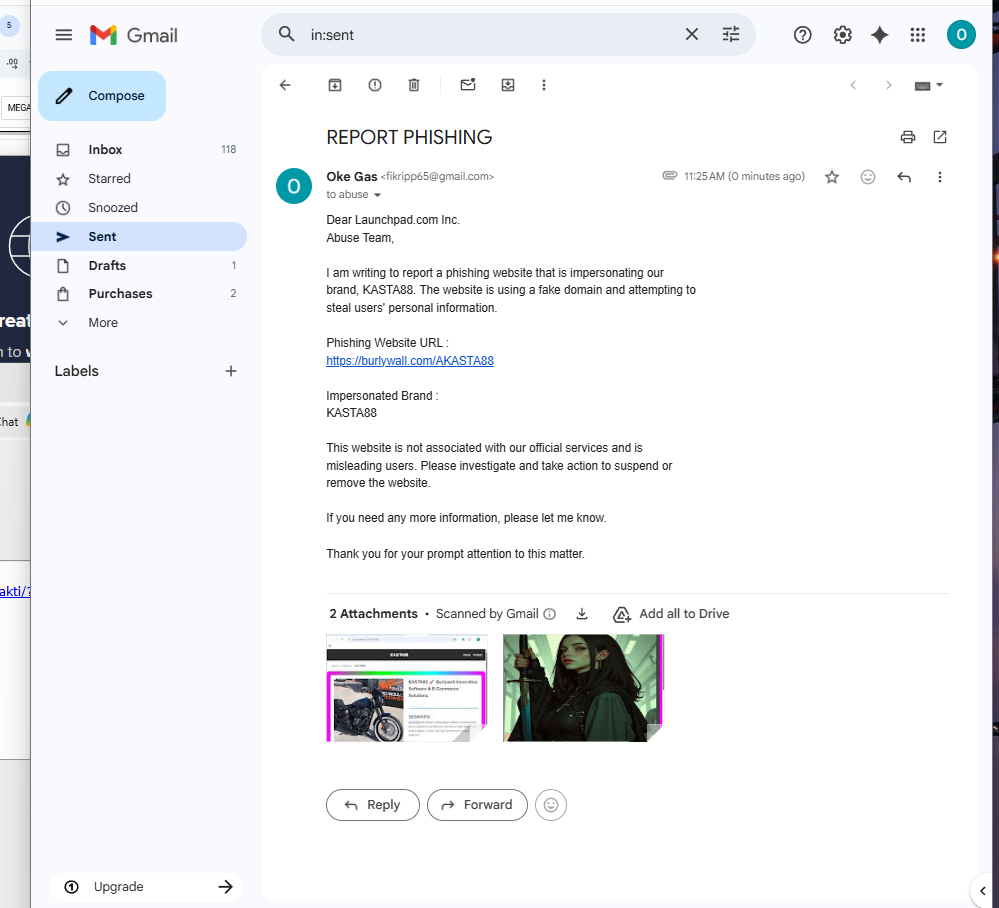This screenshot has height=908, width=999.
Task: Open the Google account avatar
Action: (961, 35)
